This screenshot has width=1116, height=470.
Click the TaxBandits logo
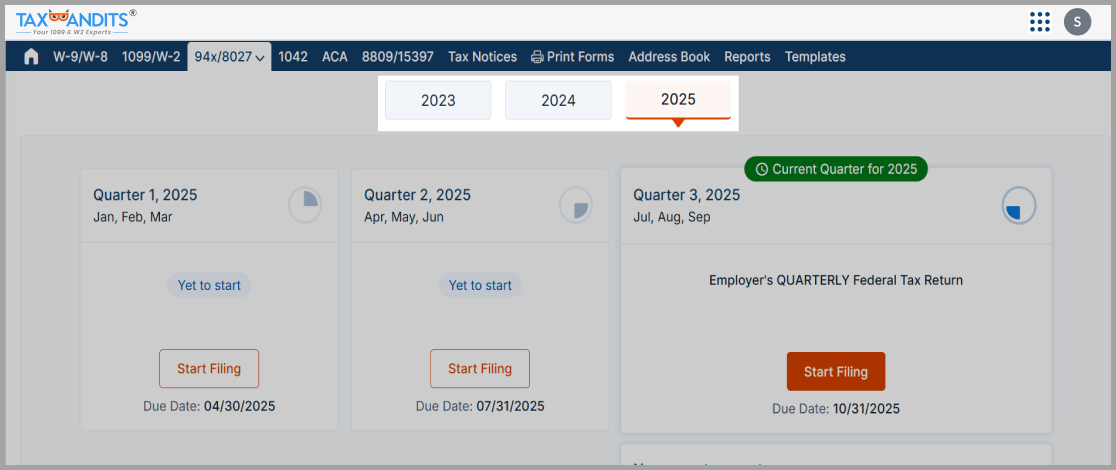pos(76,20)
